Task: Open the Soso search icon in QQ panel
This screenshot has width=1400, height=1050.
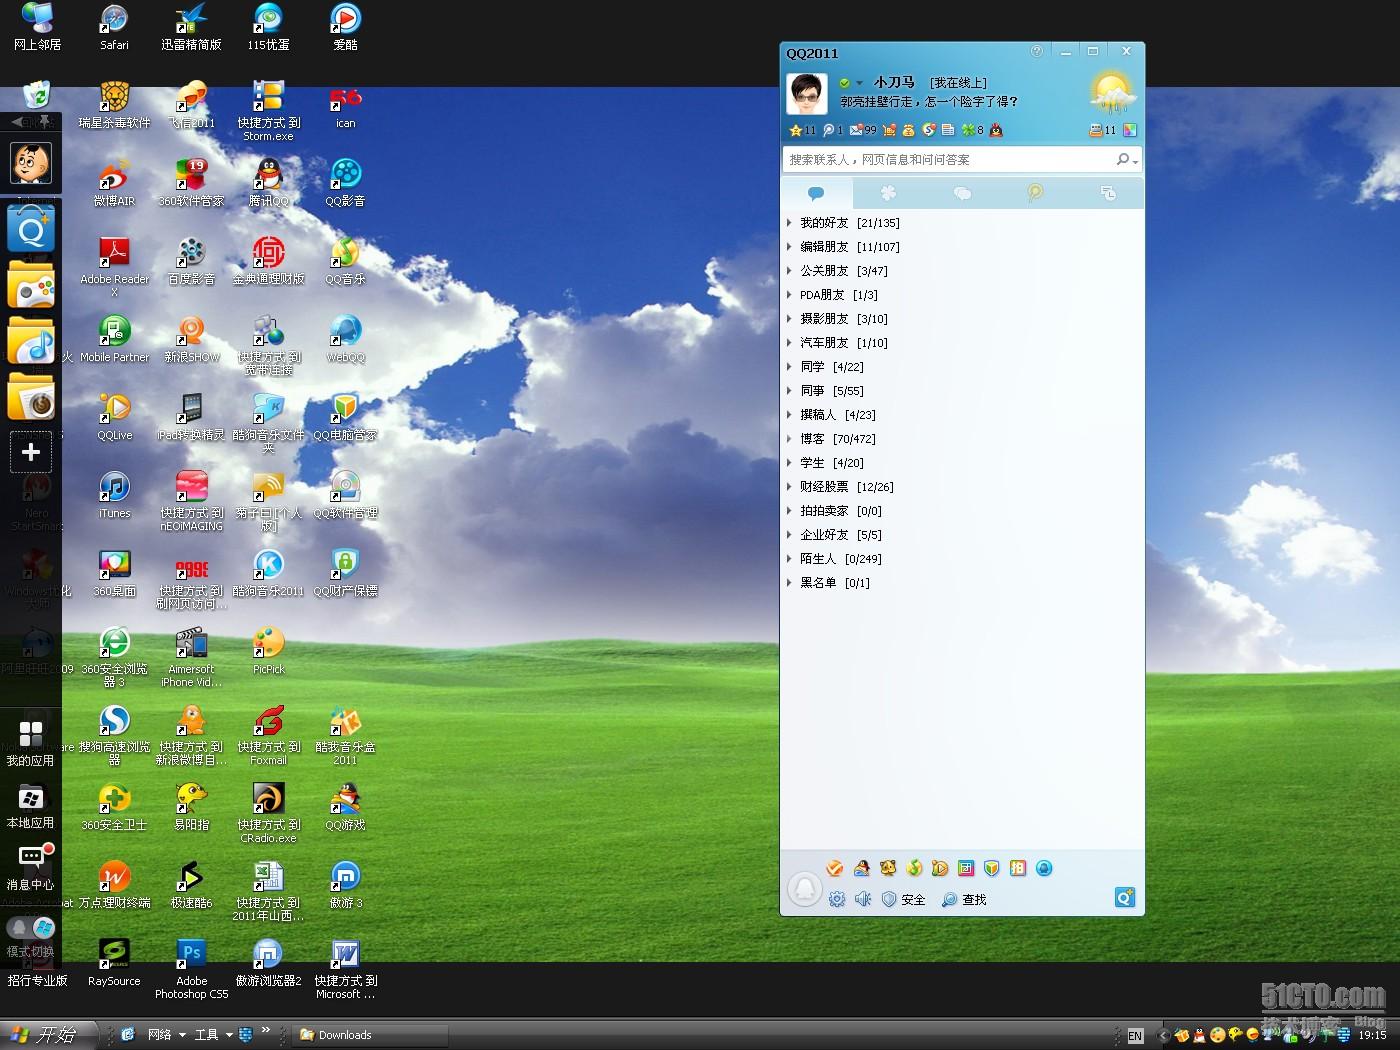Action: tap(929, 130)
